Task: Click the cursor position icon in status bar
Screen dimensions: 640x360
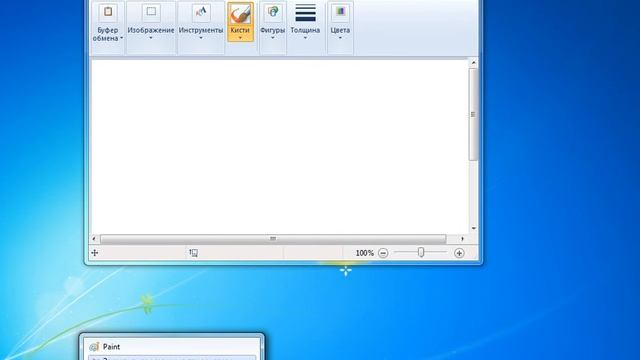Action: point(95,253)
